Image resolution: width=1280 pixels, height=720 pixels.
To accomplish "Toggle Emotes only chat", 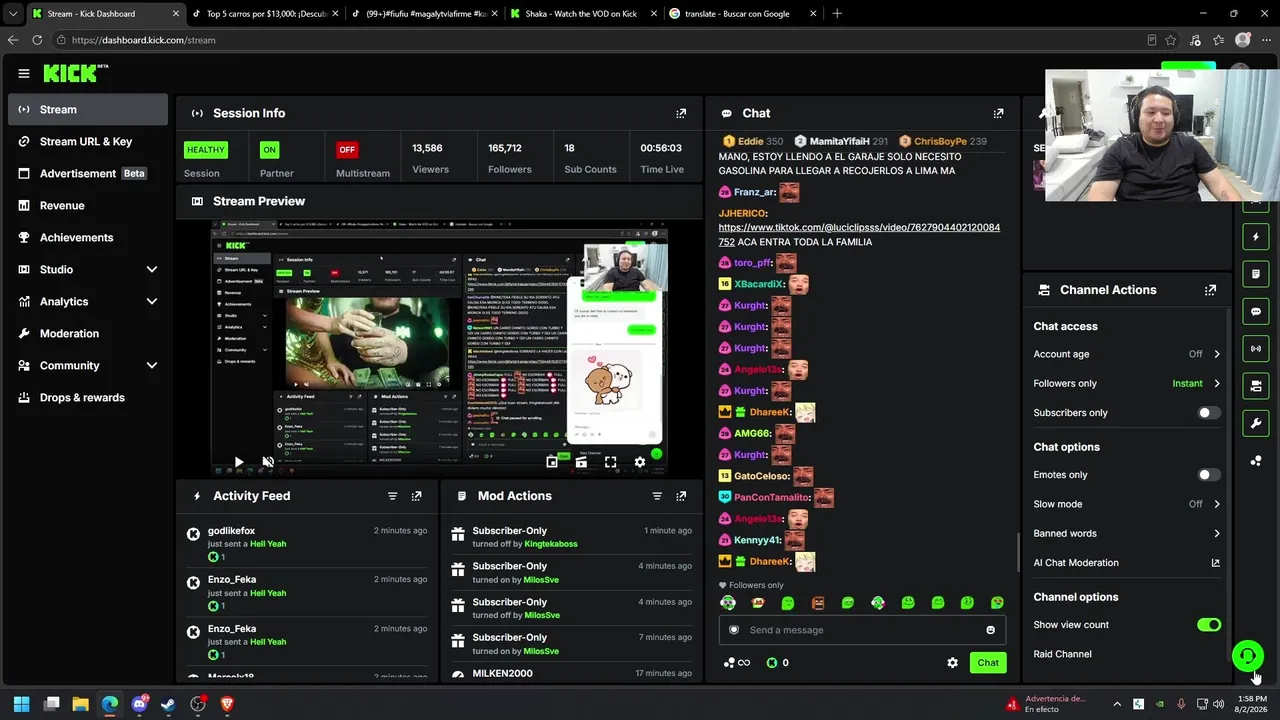I will 1209,475.
